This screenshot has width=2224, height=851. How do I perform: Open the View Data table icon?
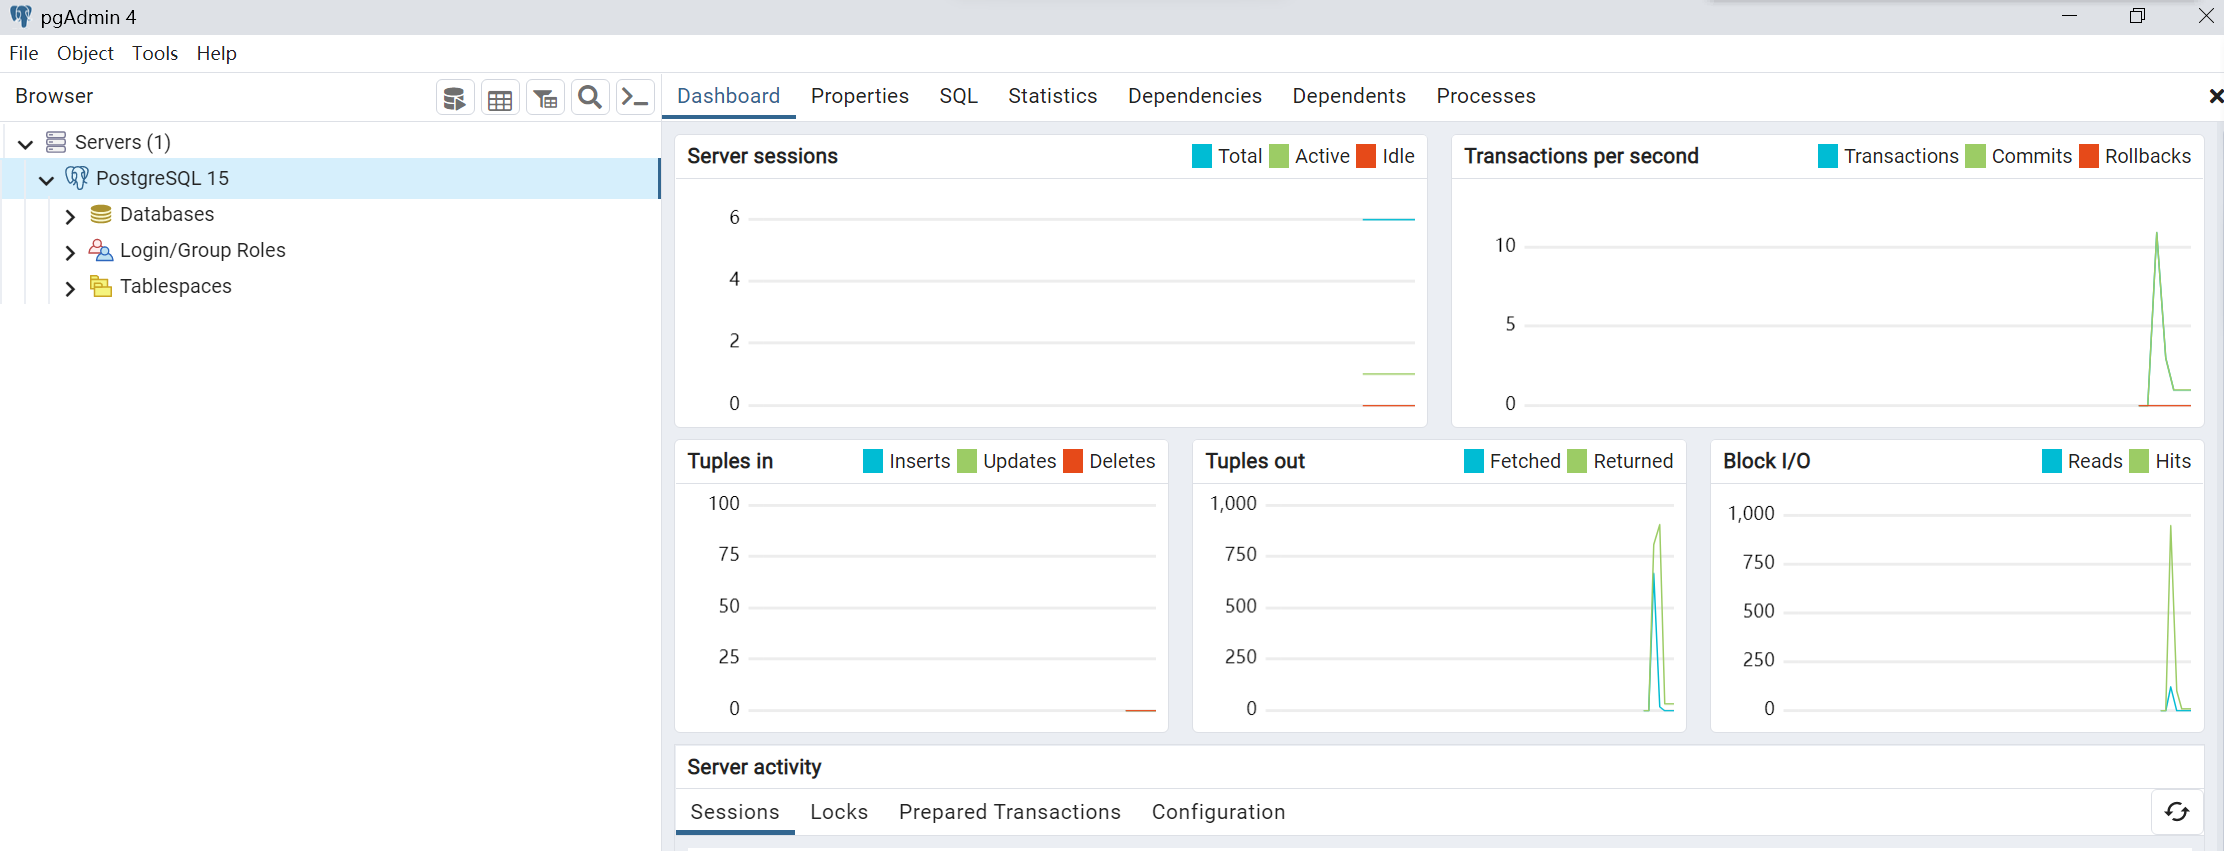point(500,98)
